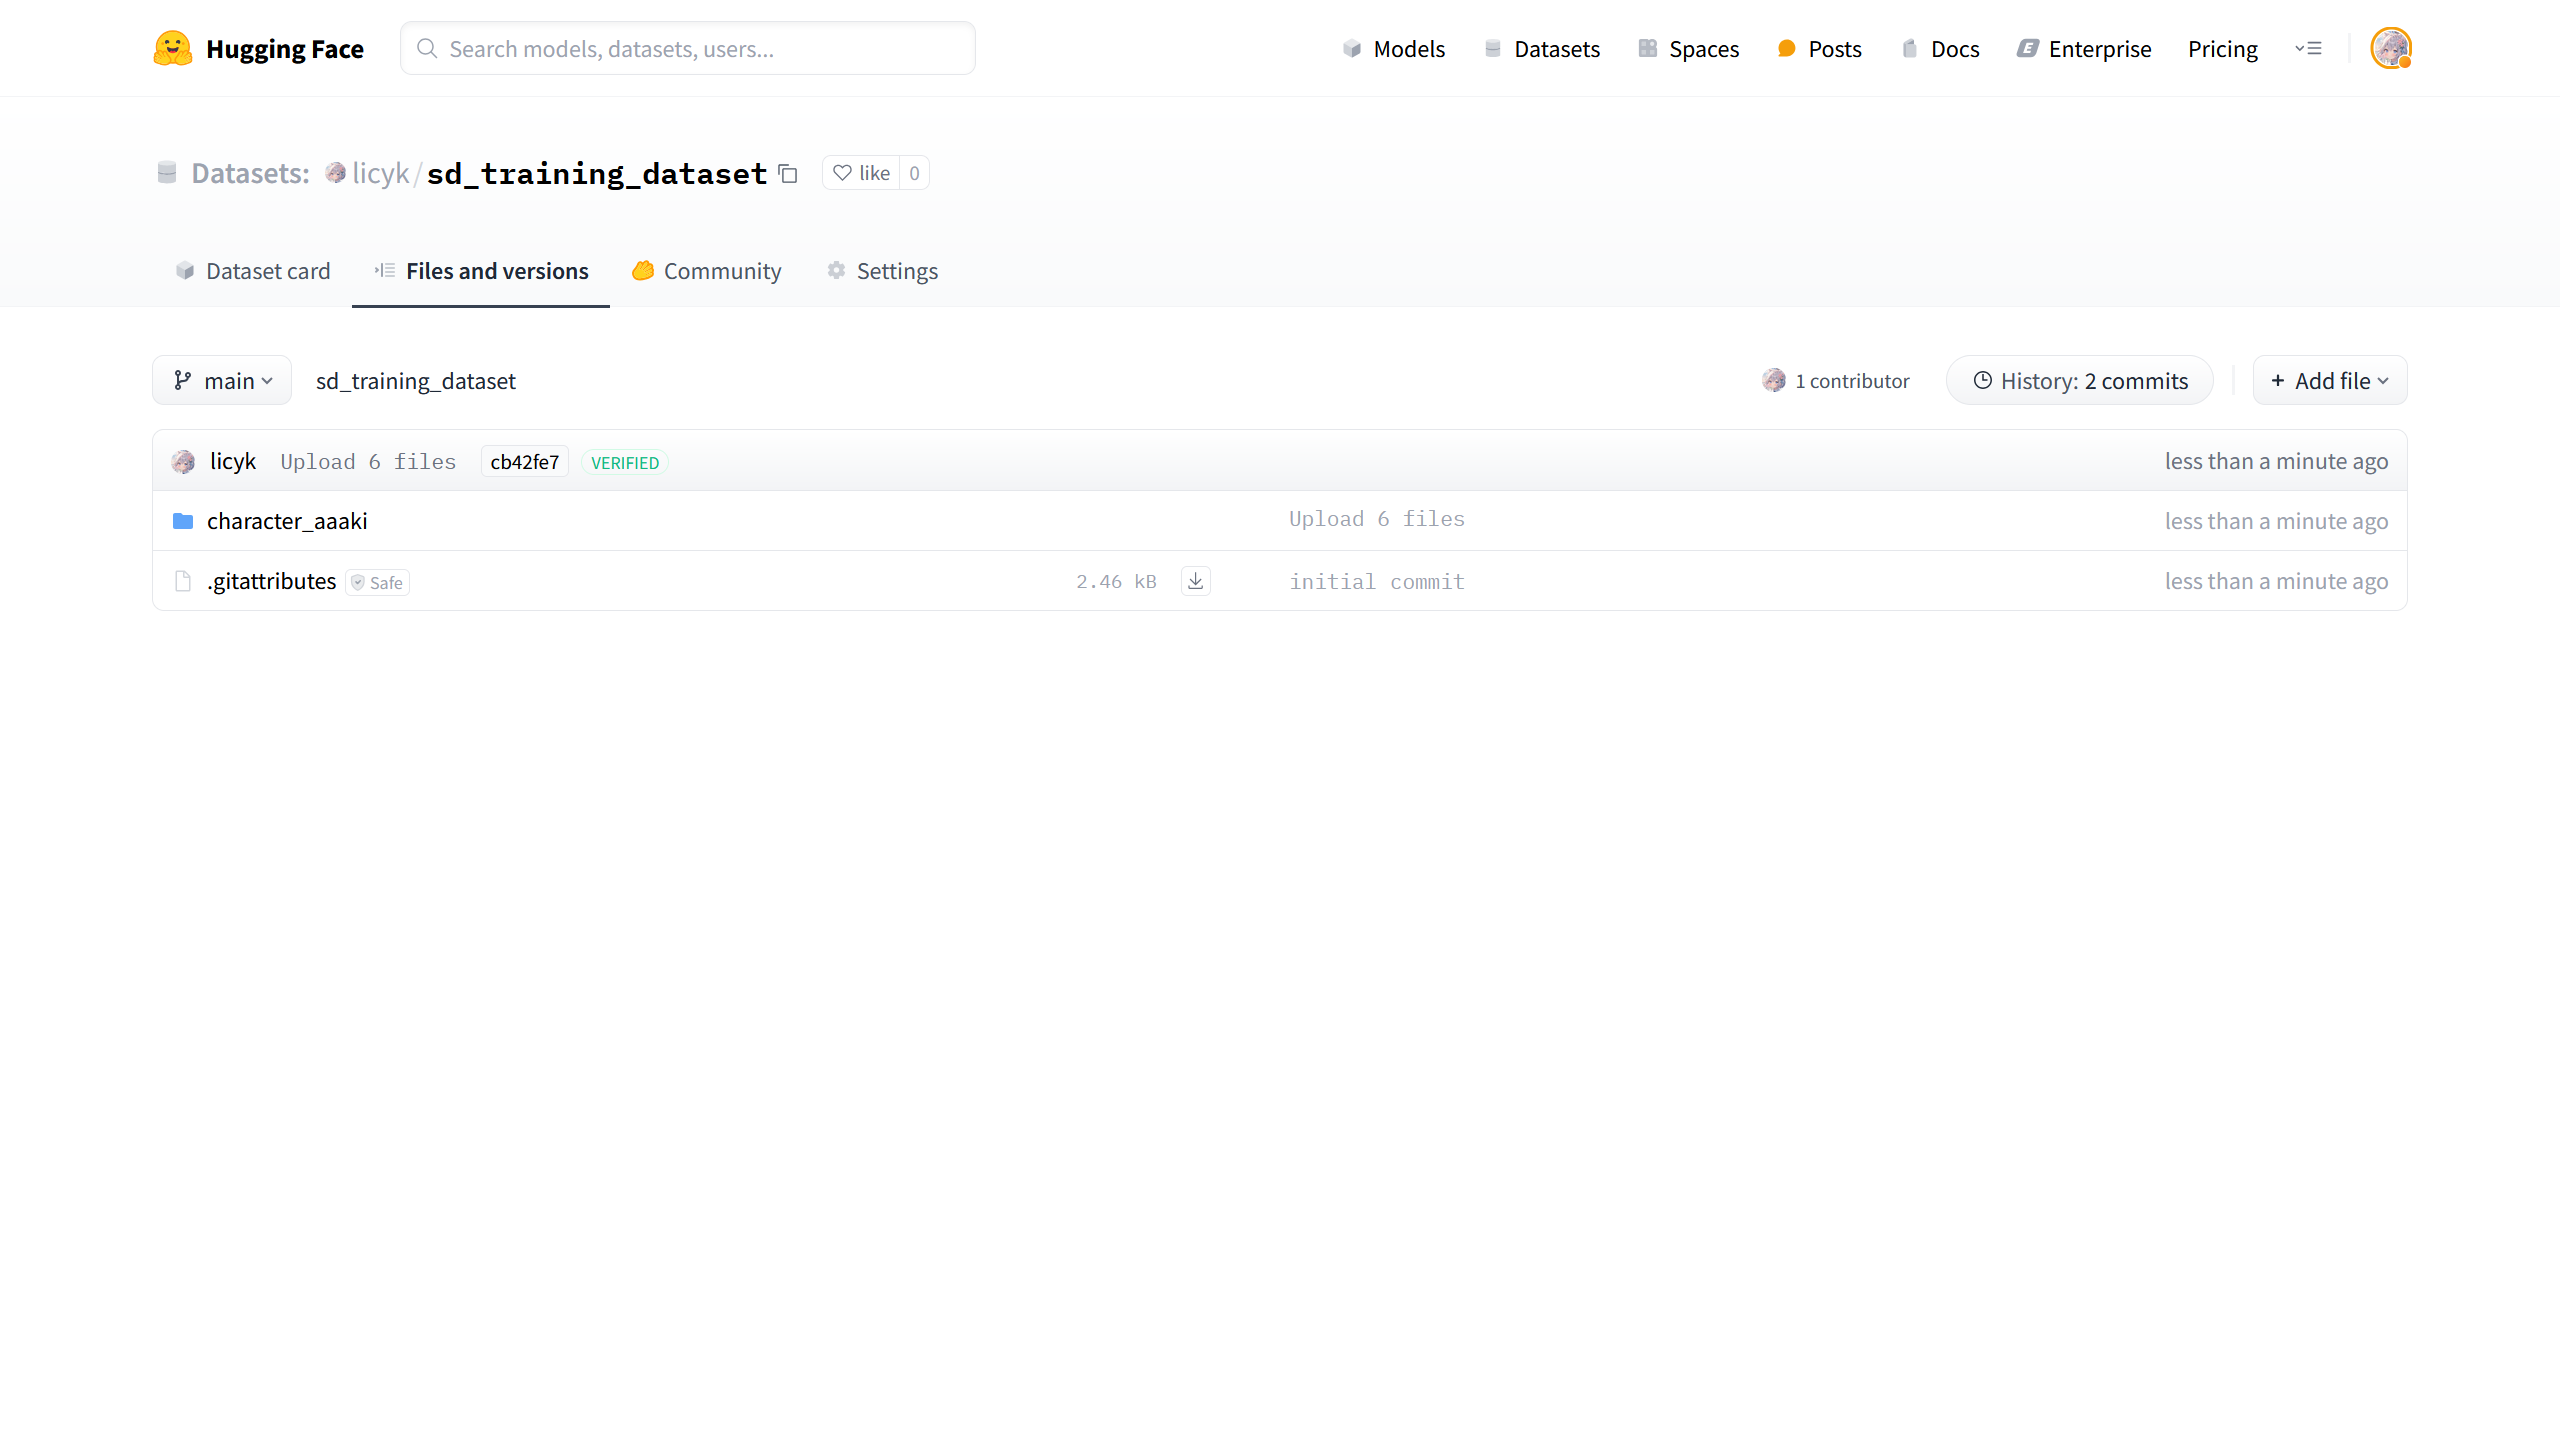The image size is (2560, 1440).
Task: Download the .gitattributes file
Action: 1195,581
